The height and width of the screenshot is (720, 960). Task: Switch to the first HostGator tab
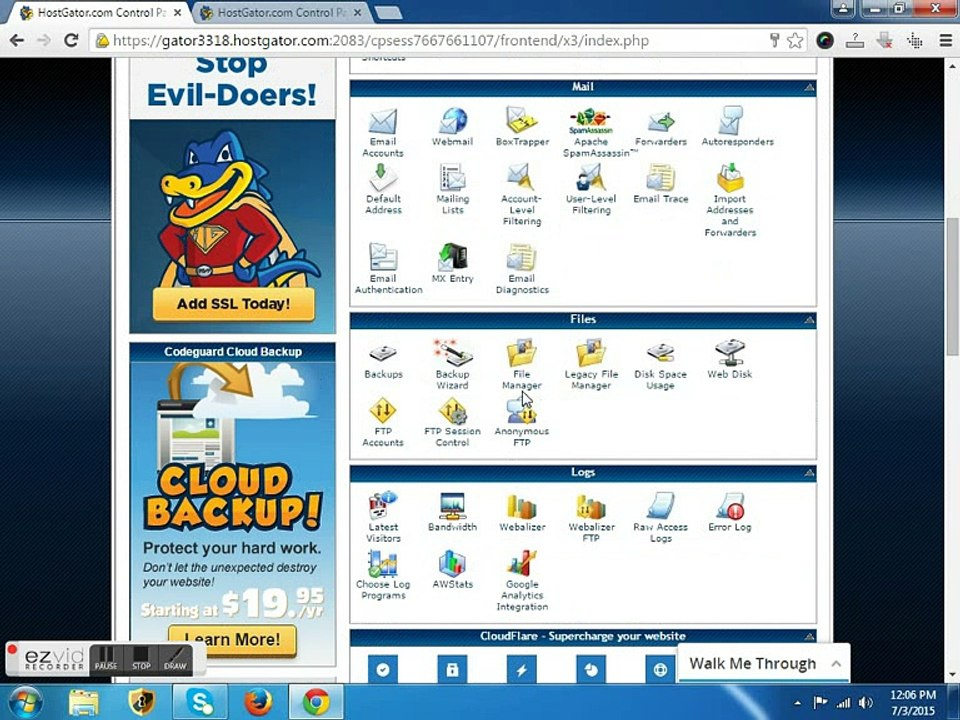(102, 12)
